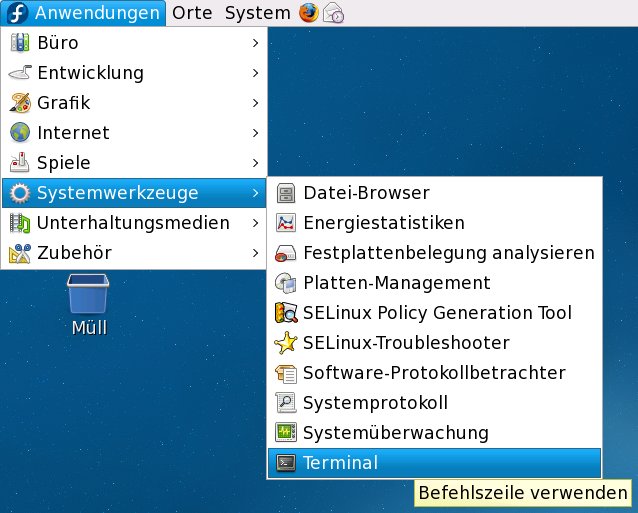Click the Energiestatistiken chart icon
Image resolution: width=638 pixels, height=513 pixels.
(286, 223)
